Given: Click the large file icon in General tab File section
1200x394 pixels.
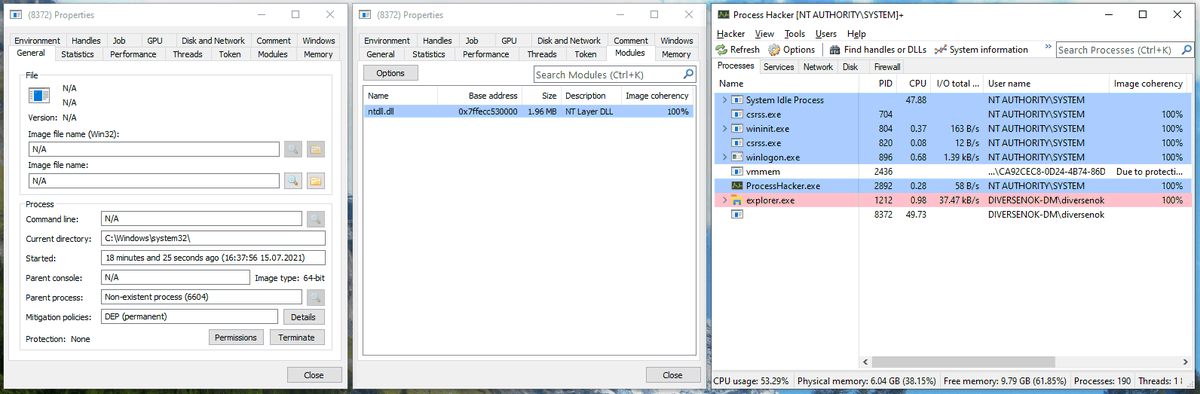Looking at the screenshot, I should [x=39, y=96].
